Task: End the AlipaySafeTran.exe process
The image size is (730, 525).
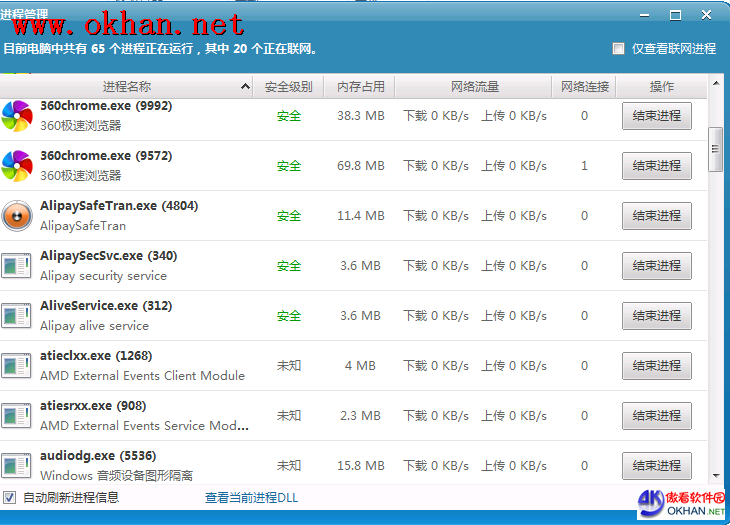Action: coord(656,216)
